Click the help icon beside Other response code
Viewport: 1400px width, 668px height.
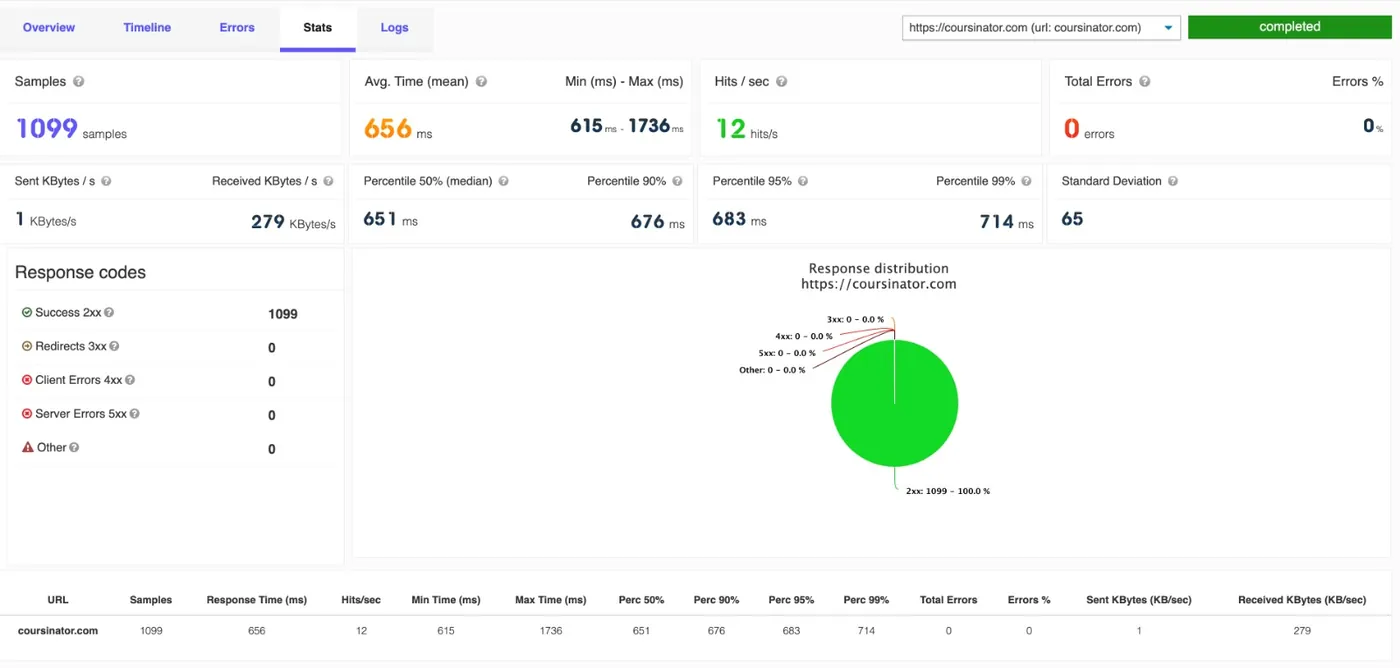[x=73, y=448]
